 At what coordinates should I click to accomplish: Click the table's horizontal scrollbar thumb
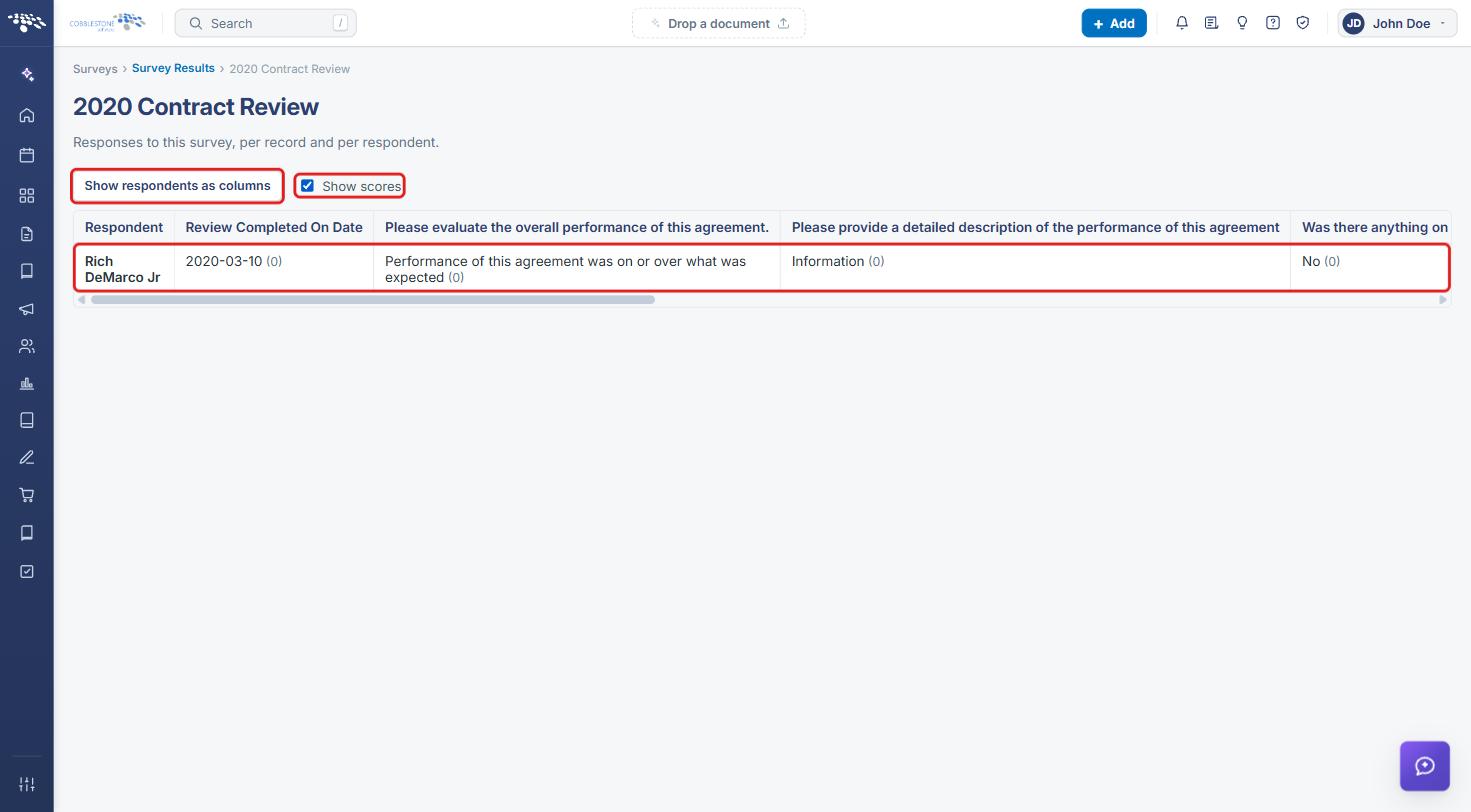(x=372, y=300)
